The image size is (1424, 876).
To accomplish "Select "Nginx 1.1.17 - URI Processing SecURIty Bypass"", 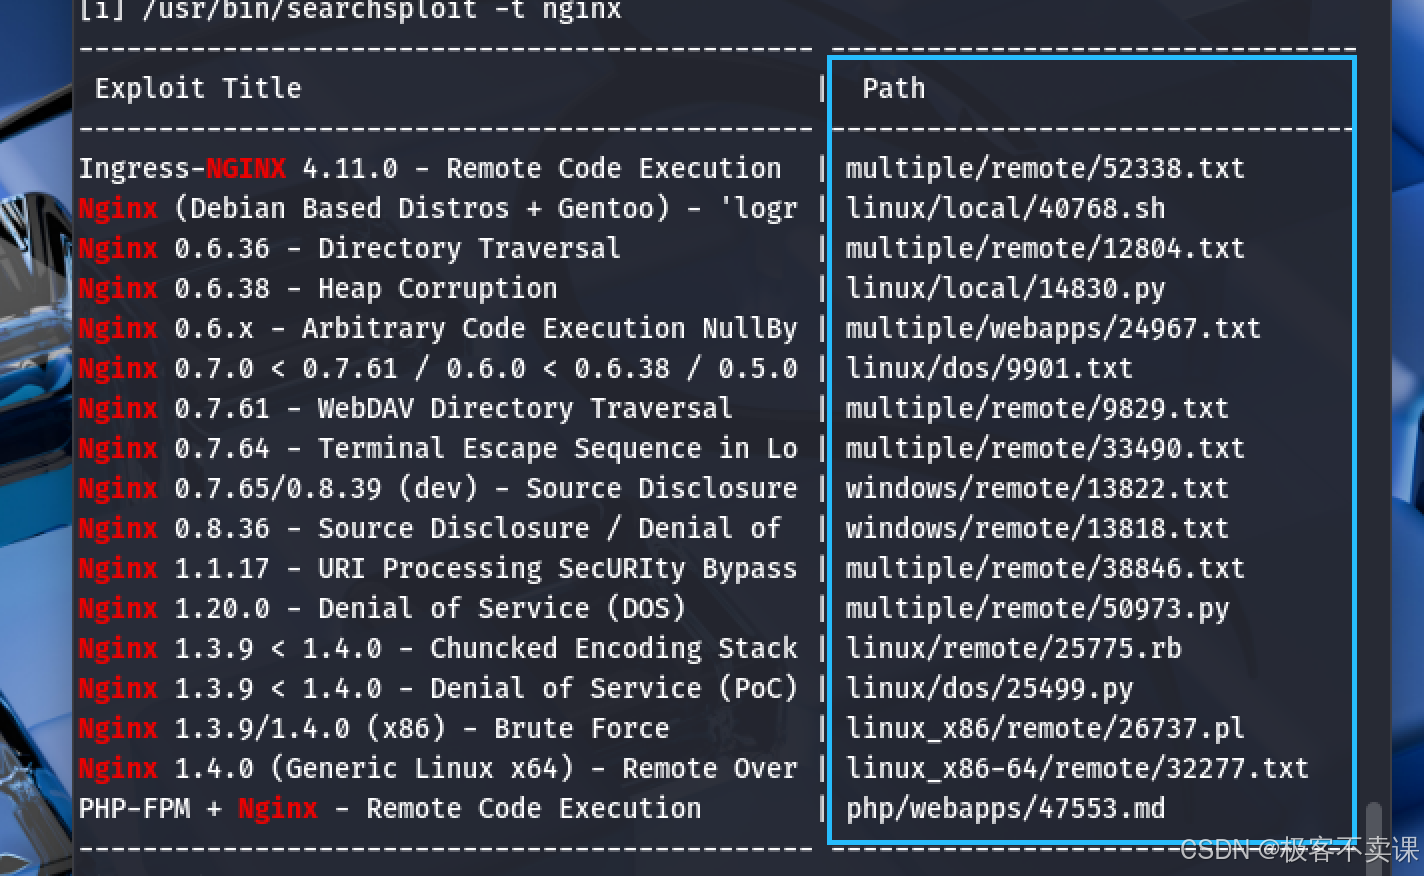I will coord(438,568).
